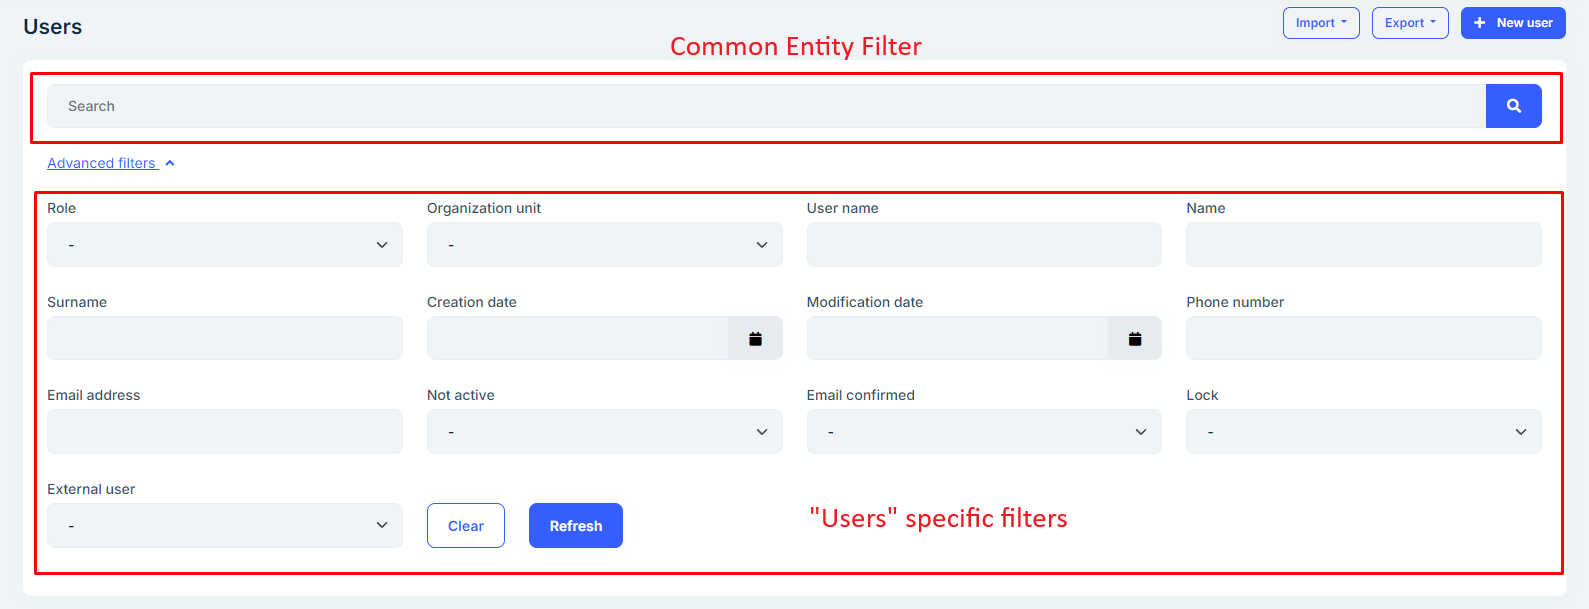Click the Search input field
Screen dimensions: 1589x609
click(x=700, y=106)
